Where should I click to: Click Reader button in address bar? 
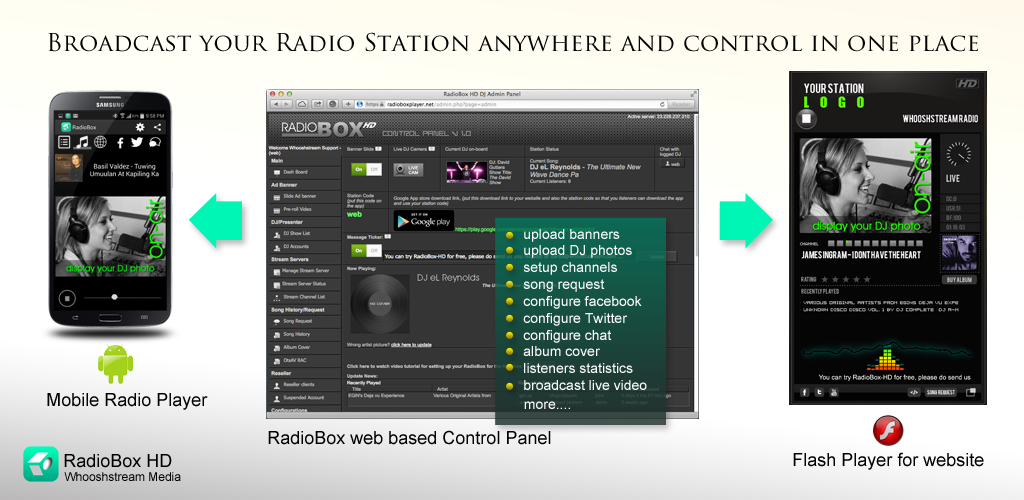click(681, 104)
